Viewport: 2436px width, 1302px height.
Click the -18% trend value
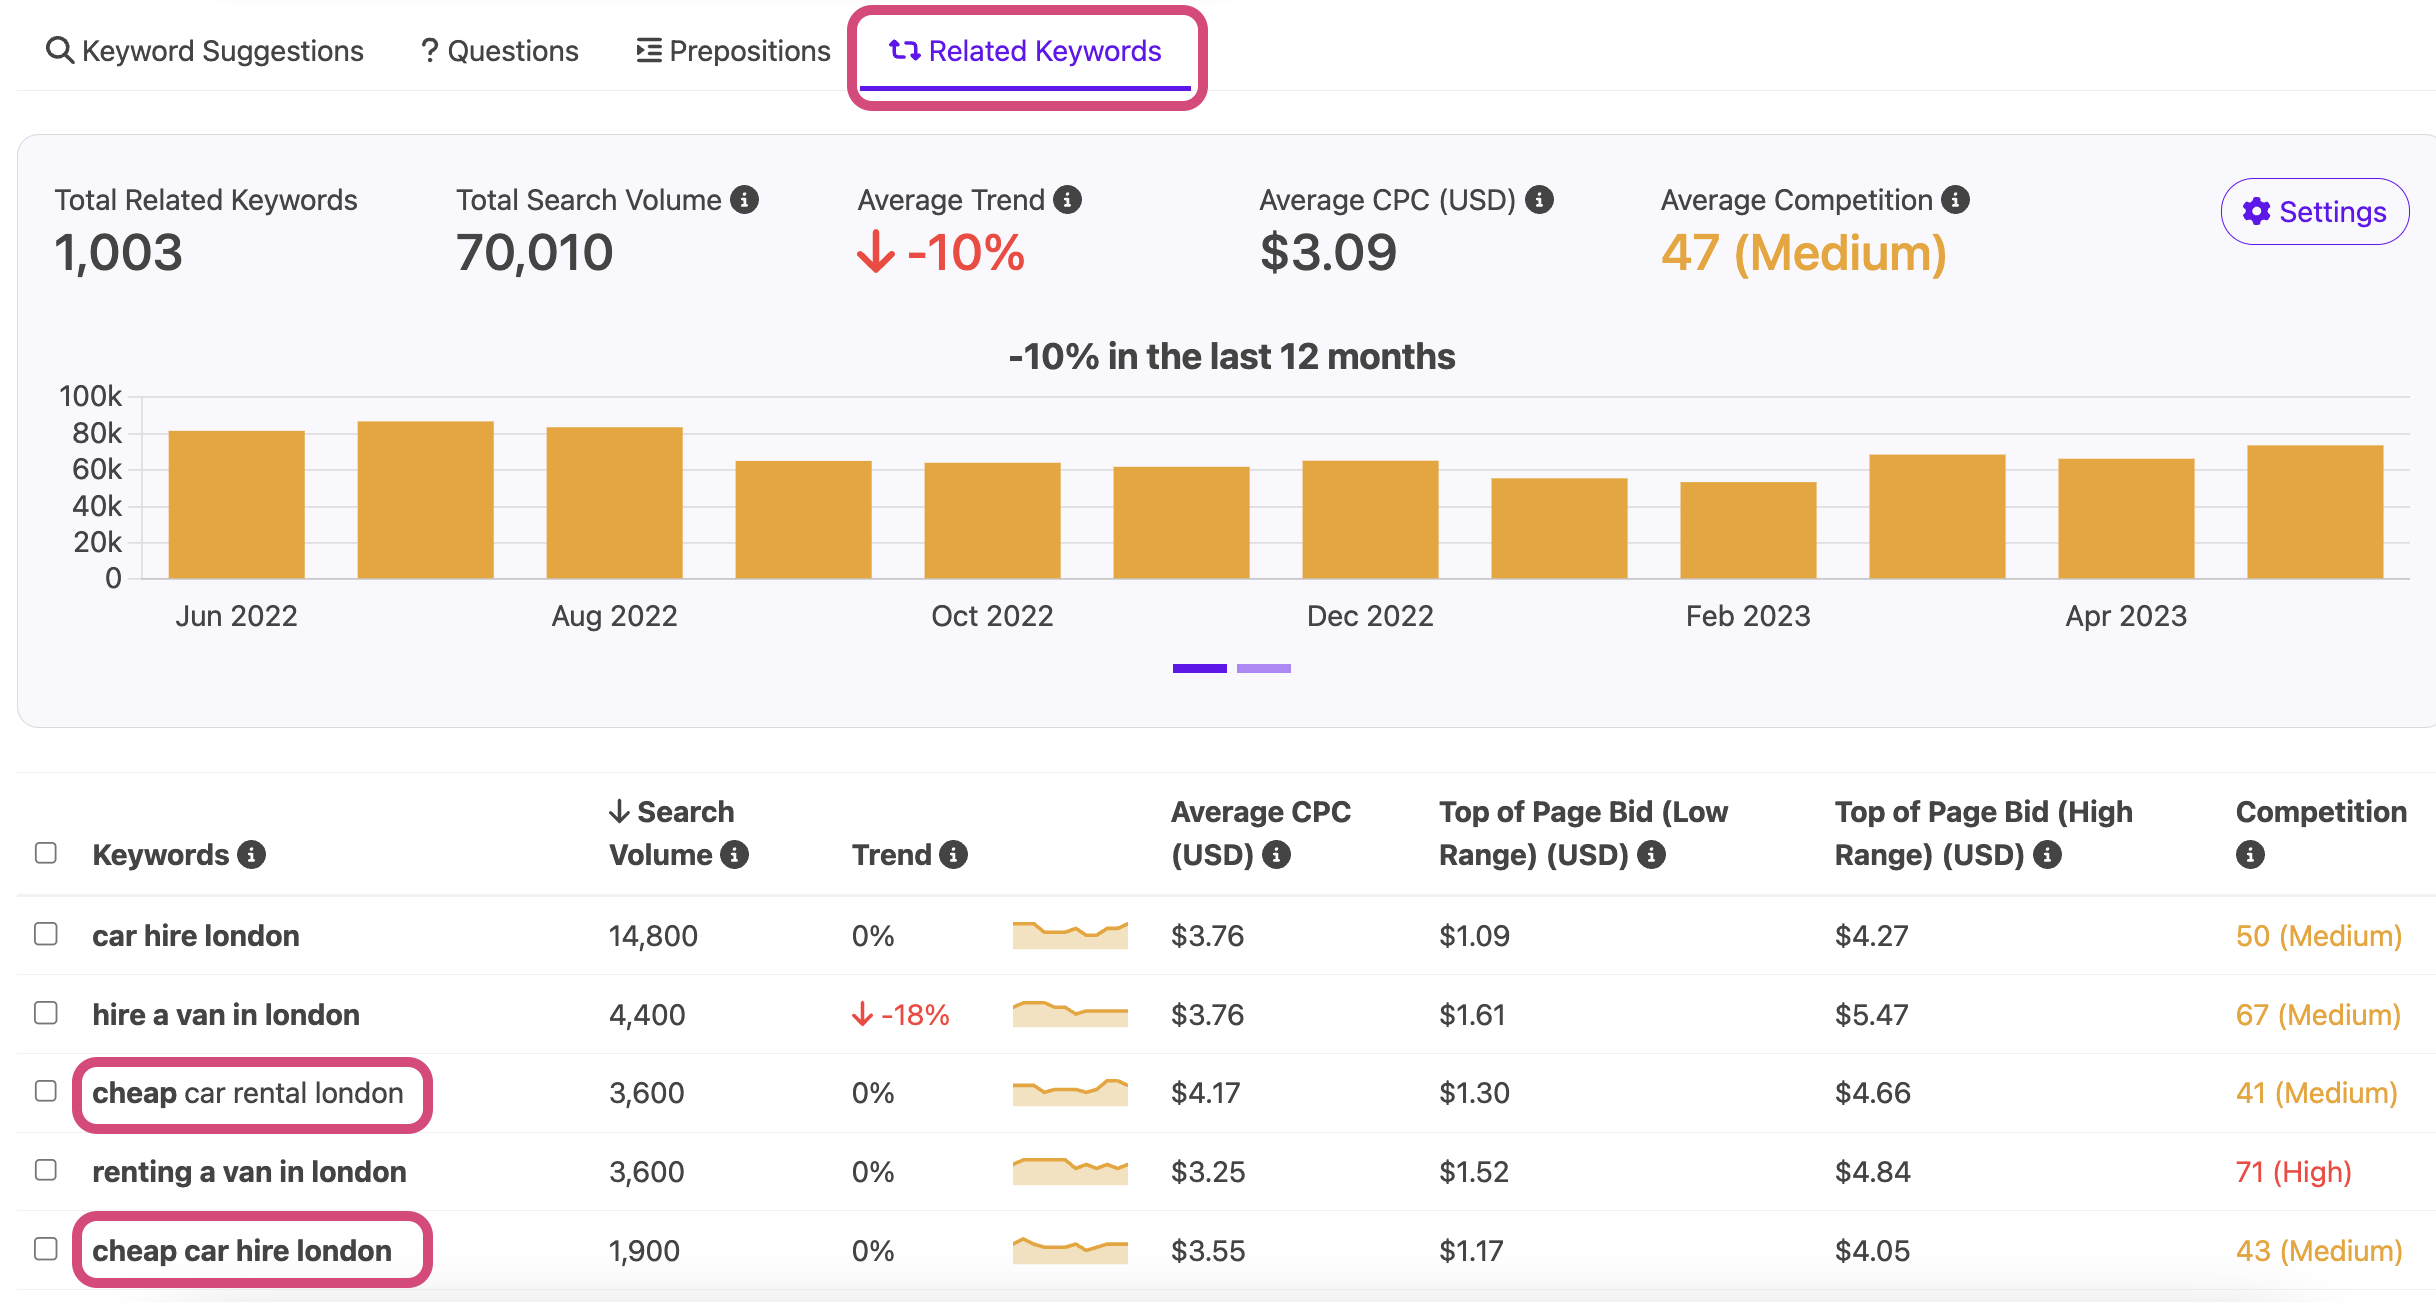click(x=900, y=1015)
